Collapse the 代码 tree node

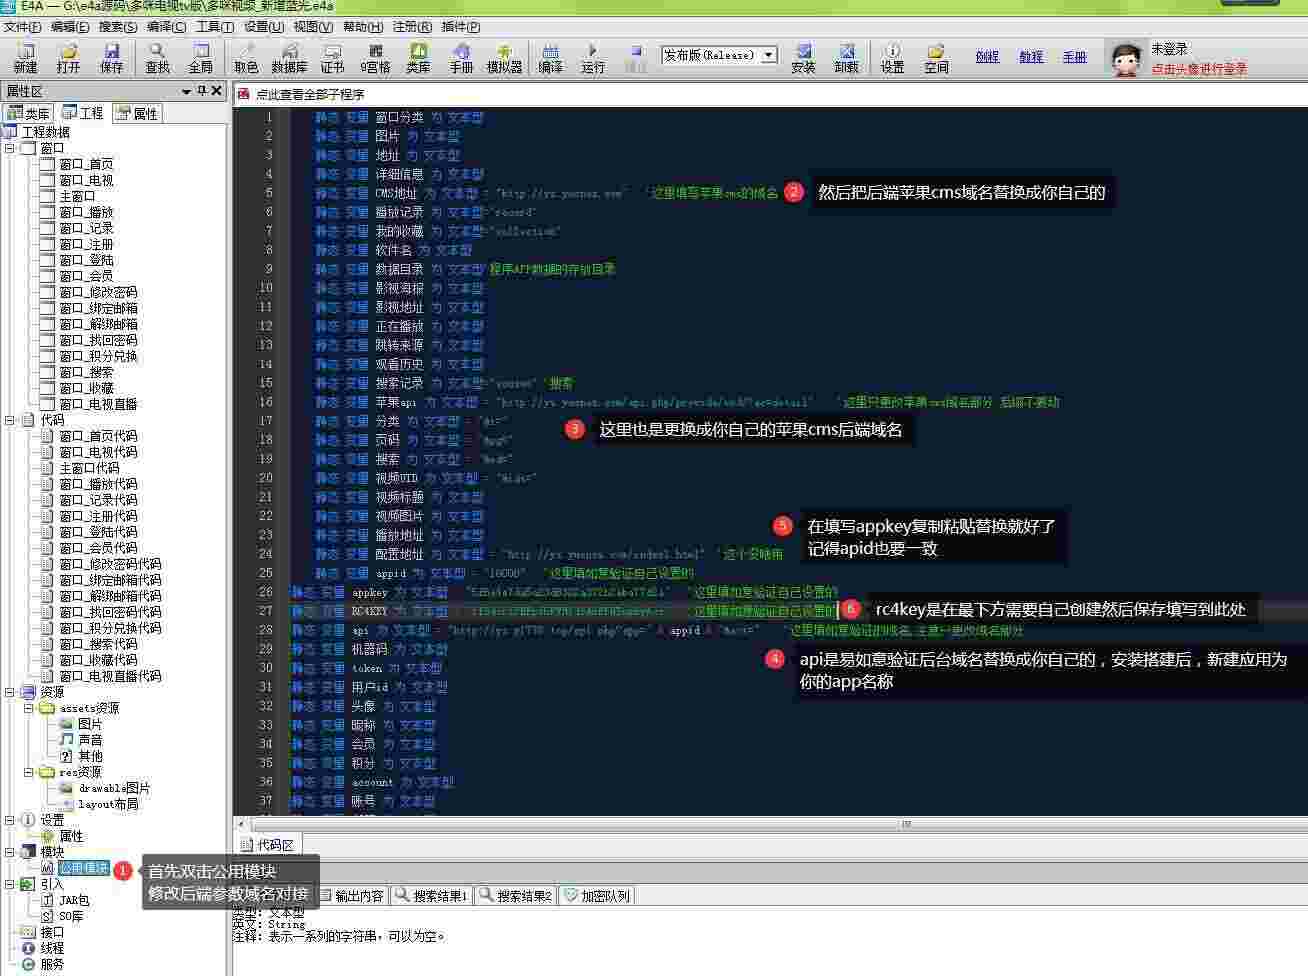tap(10, 420)
